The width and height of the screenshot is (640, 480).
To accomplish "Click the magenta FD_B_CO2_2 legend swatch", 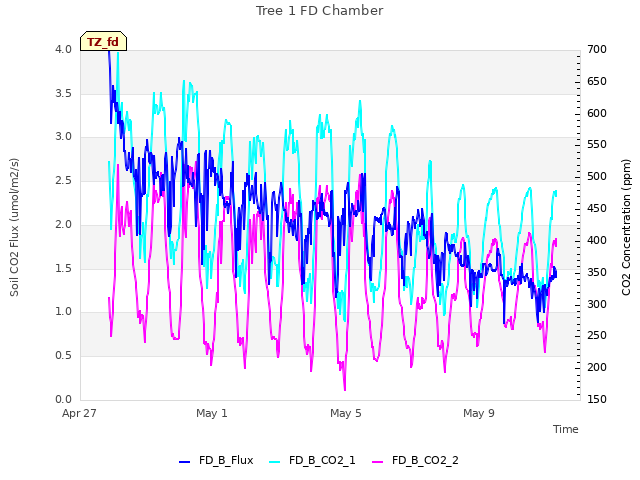I will [378, 462].
